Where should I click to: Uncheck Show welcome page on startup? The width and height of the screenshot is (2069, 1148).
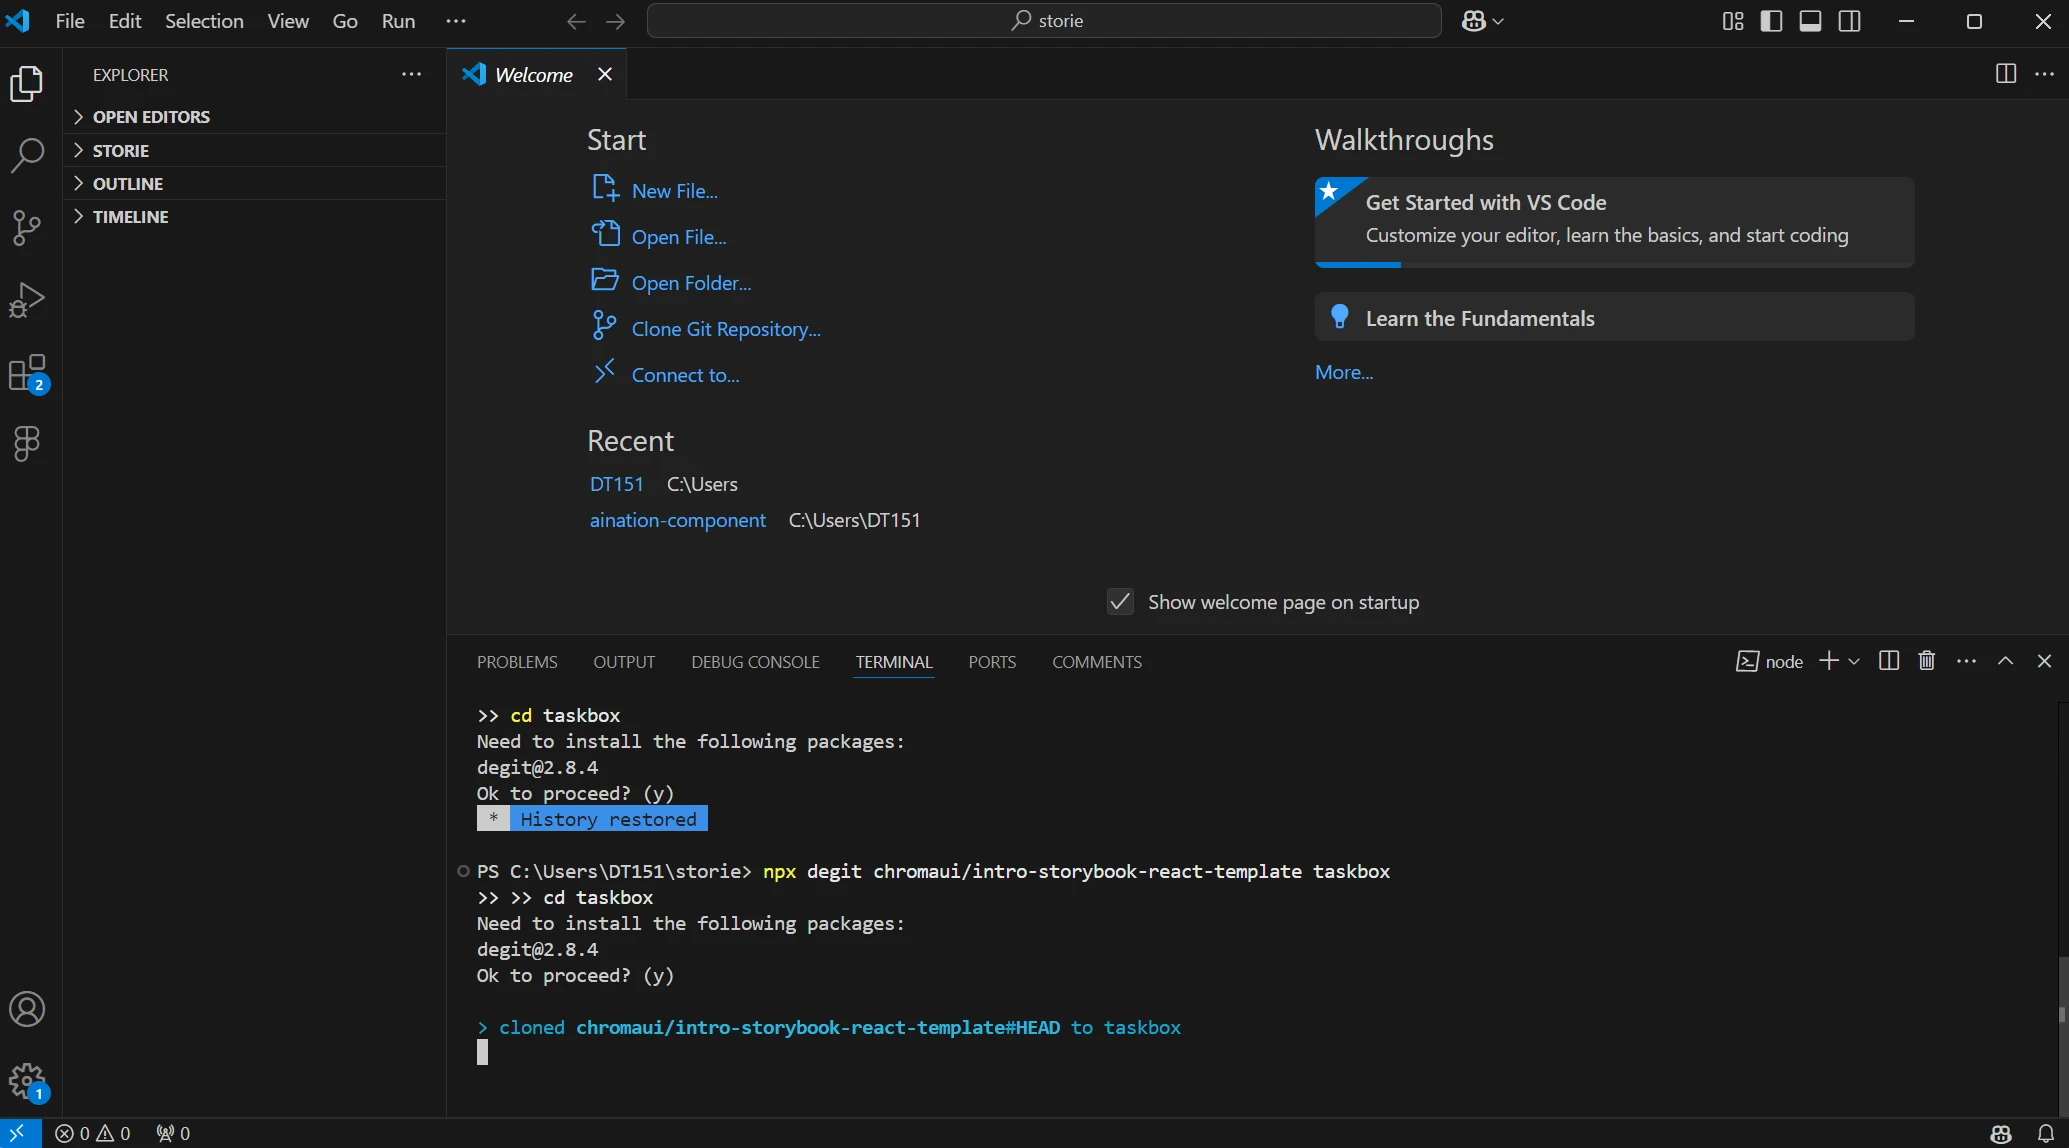click(1120, 602)
